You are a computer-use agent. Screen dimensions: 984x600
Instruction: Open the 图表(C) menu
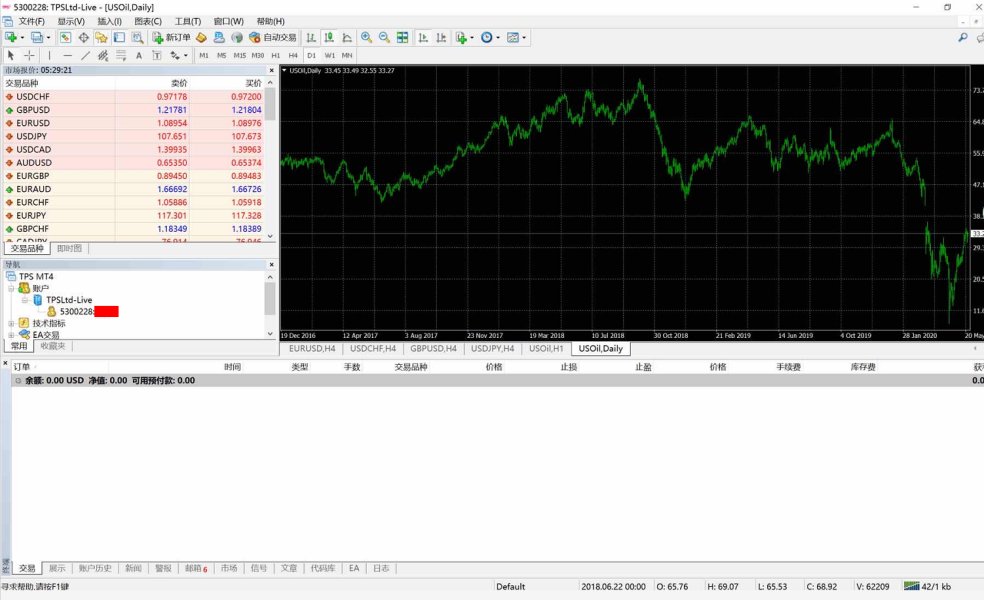148,21
